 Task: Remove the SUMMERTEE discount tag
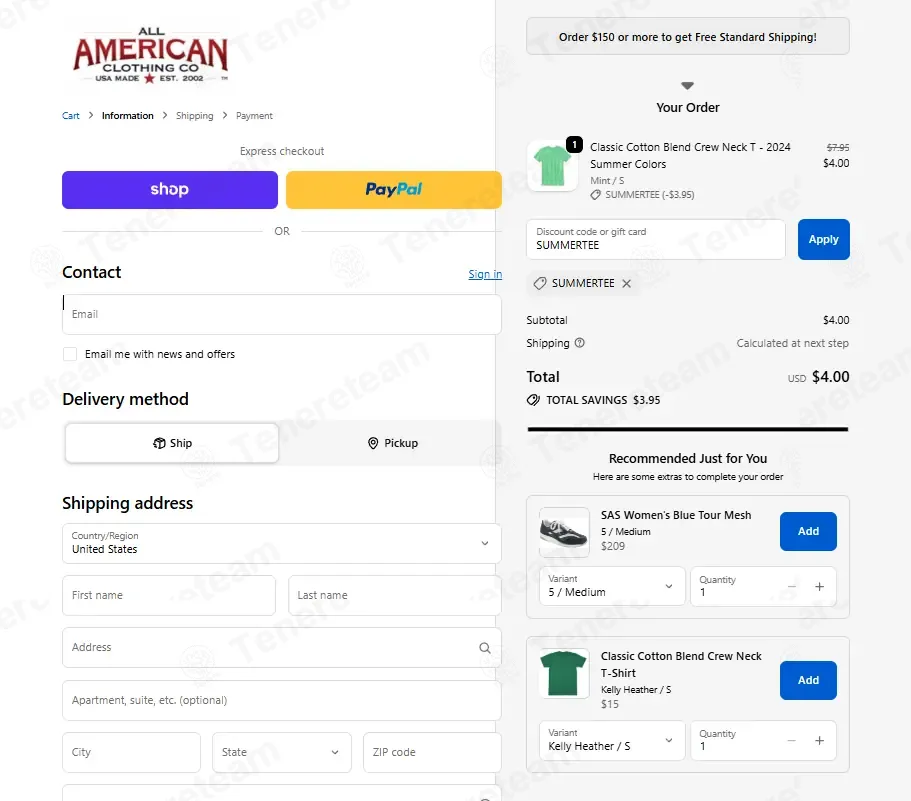[626, 283]
